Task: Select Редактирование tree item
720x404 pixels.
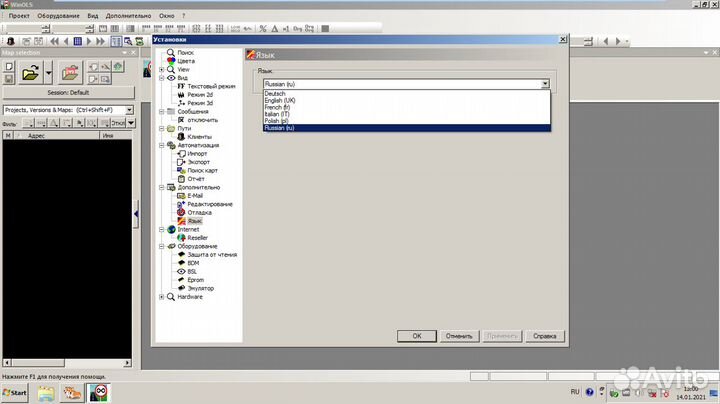Action: coord(210,204)
